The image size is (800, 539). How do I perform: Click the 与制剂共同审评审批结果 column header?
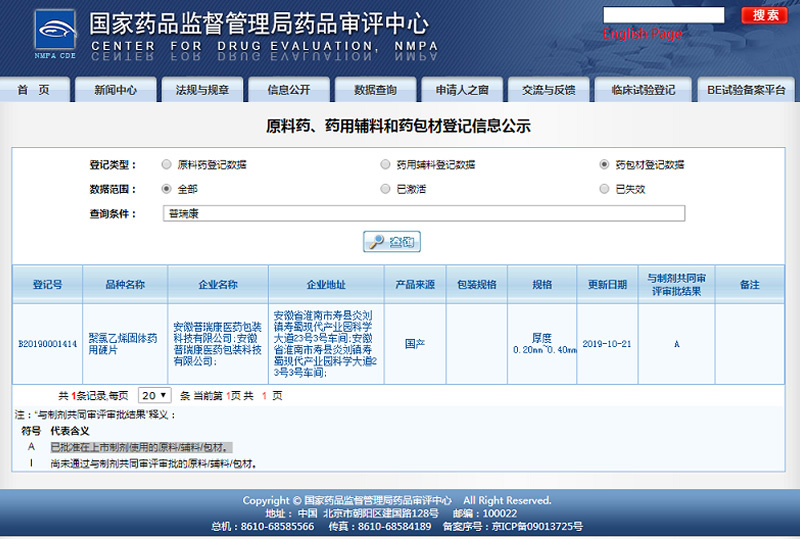pyautogui.click(x=677, y=284)
